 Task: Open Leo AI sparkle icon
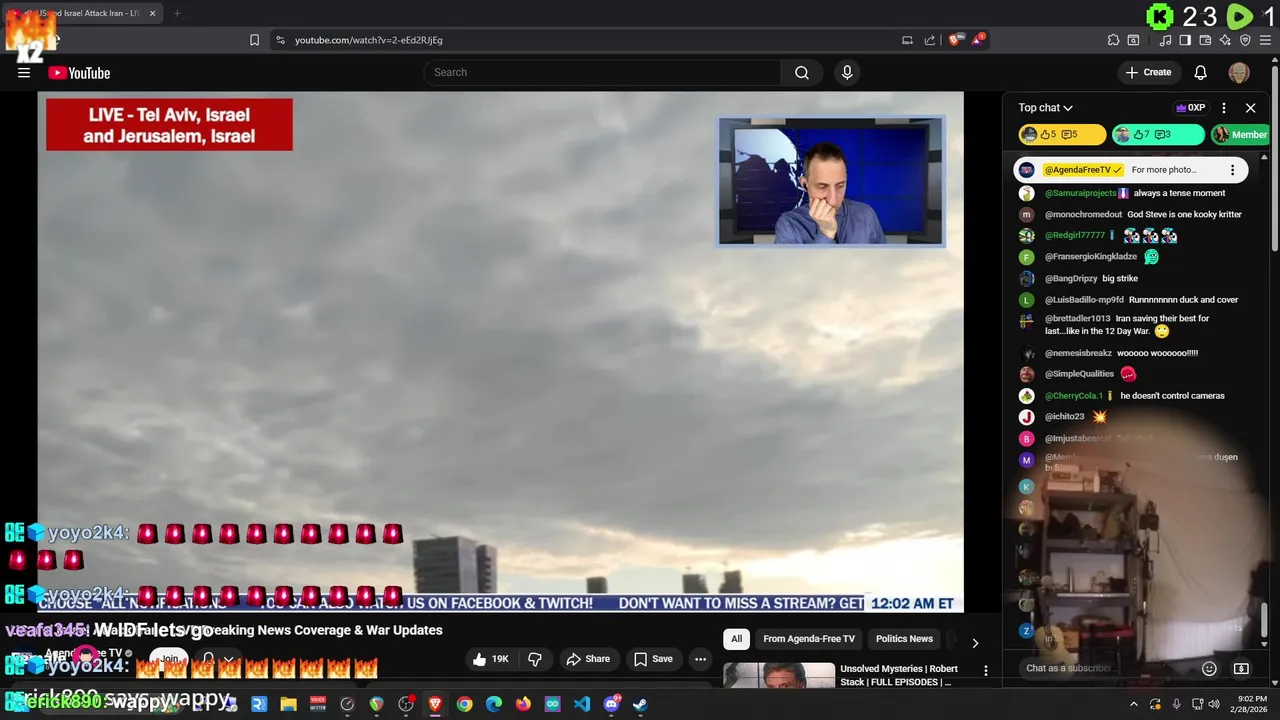point(1225,40)
